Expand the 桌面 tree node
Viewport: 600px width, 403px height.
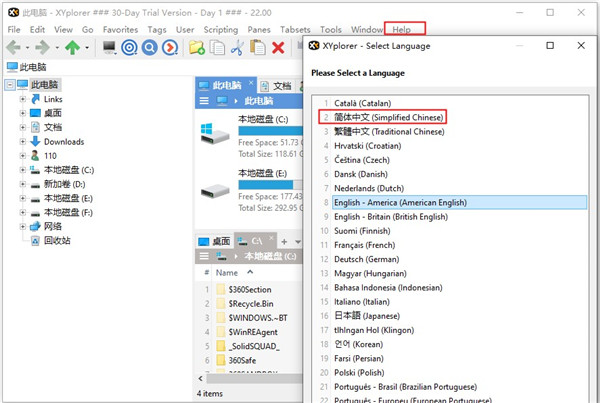point(23,113)
